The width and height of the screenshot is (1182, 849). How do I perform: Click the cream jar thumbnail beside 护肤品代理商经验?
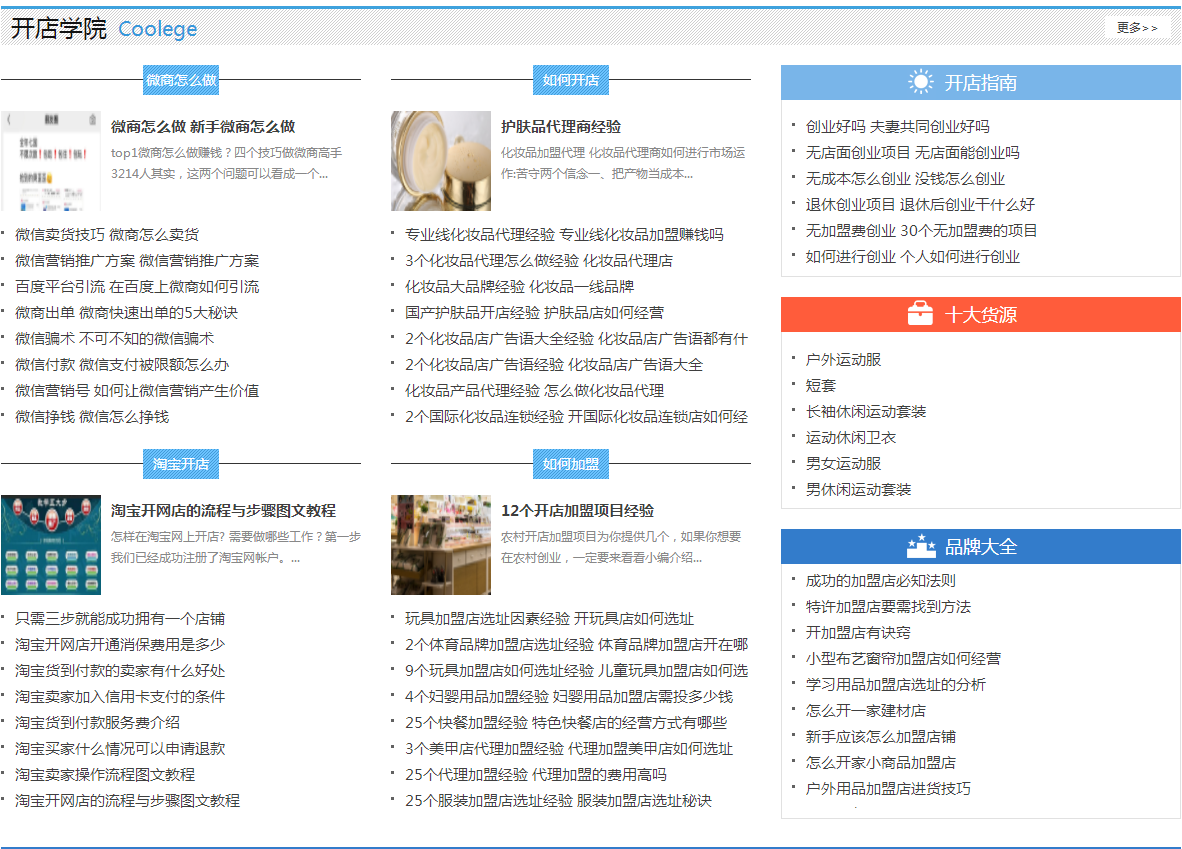[x=440, y=160]
